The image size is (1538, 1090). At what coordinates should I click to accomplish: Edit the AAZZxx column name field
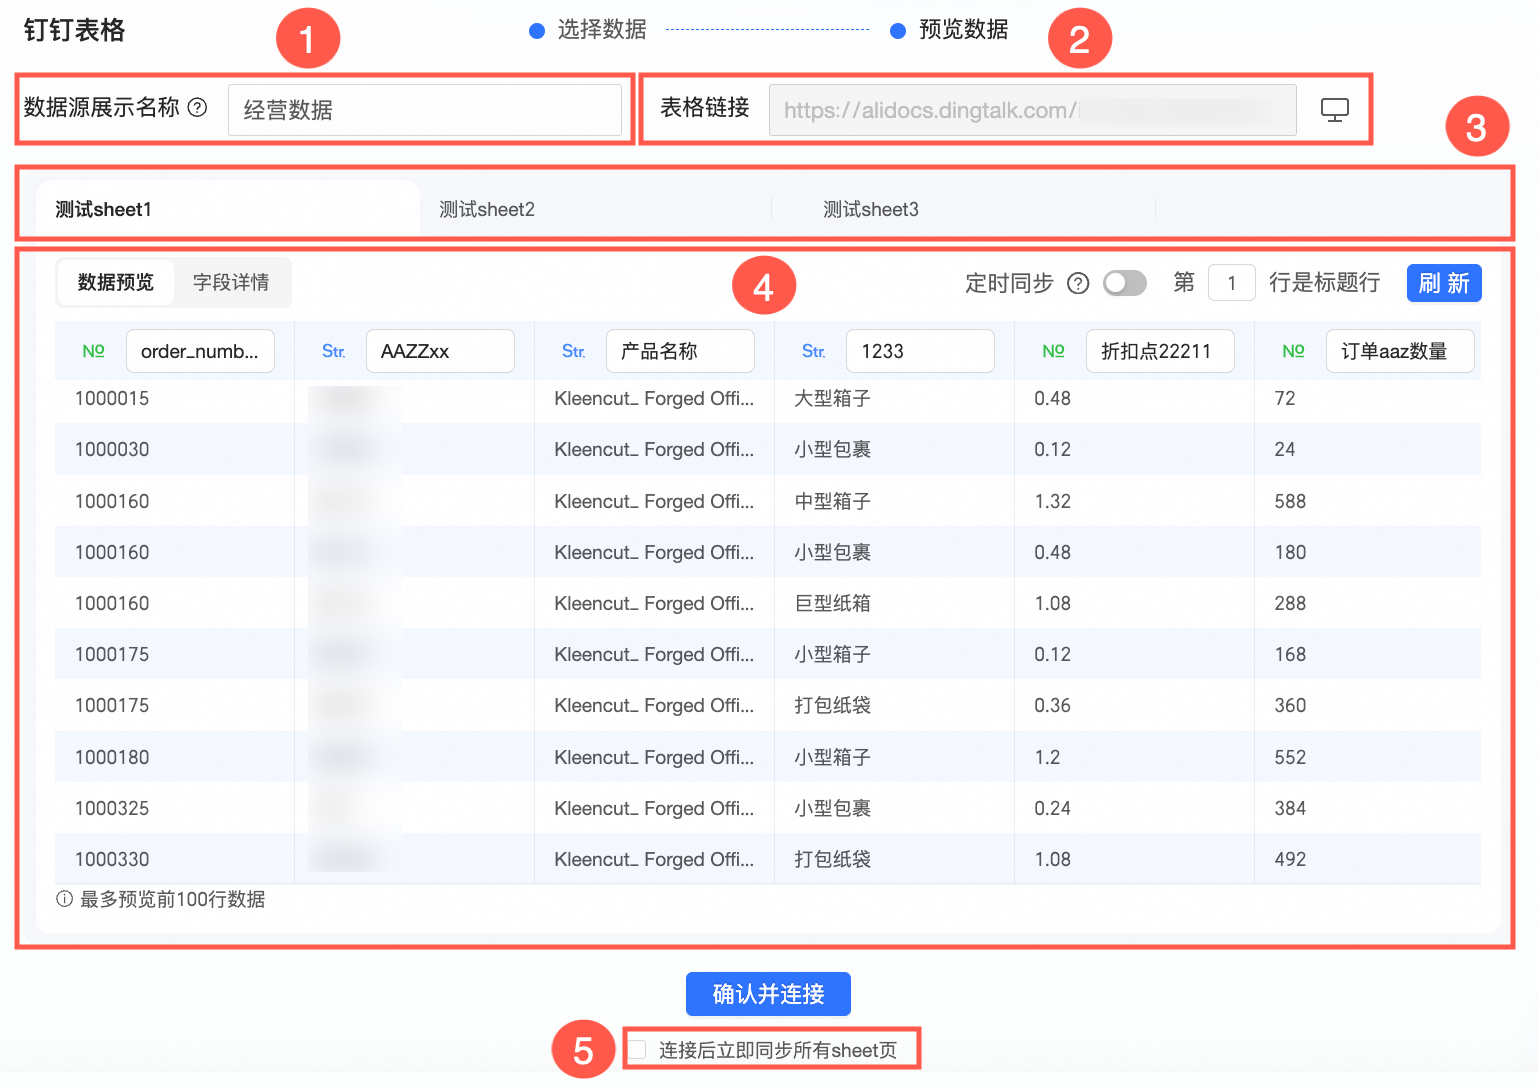(x=440, y=351)
